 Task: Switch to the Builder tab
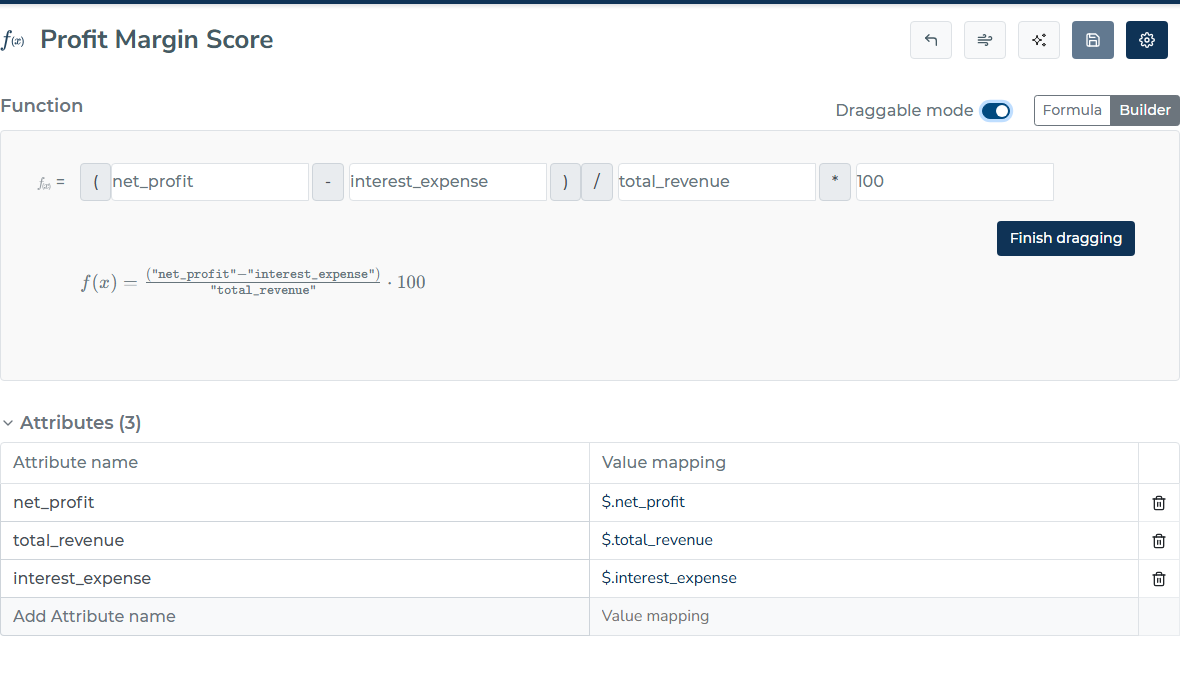[1145, 110]
